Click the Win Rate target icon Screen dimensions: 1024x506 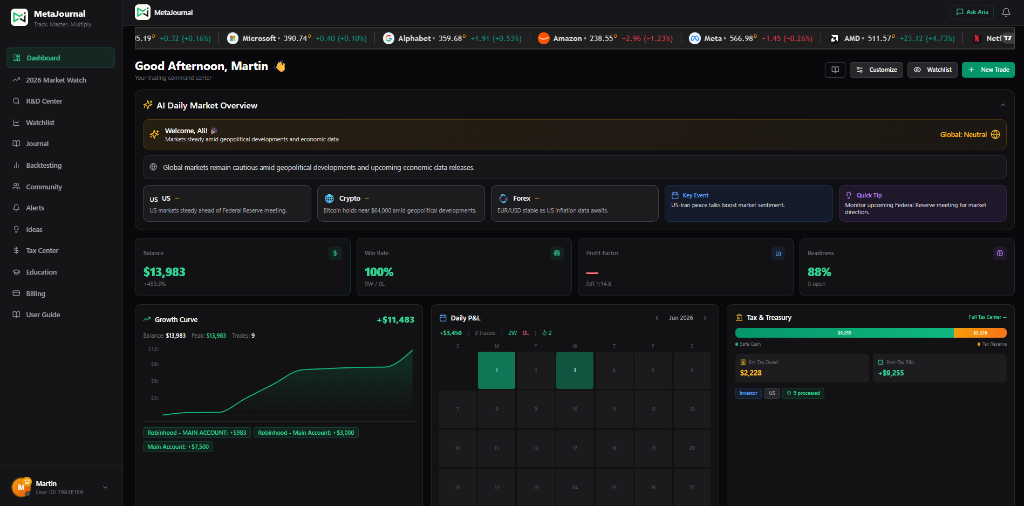(x=556, y=253)
